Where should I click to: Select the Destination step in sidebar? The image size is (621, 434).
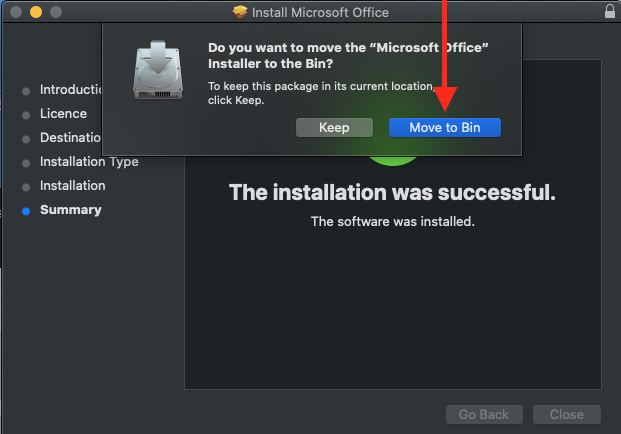[71, 138]
